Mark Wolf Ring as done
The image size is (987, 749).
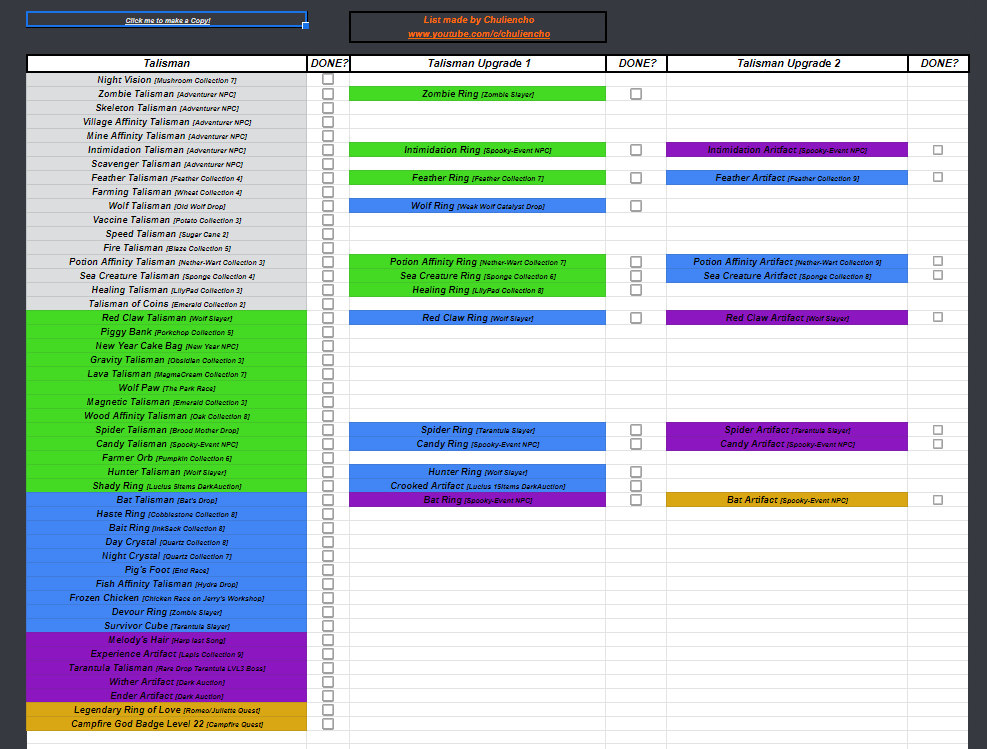636,206
